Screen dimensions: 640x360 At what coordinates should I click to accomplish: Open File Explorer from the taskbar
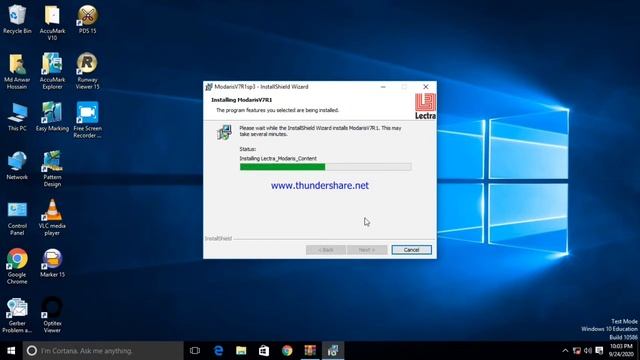(x=241, y=351)
